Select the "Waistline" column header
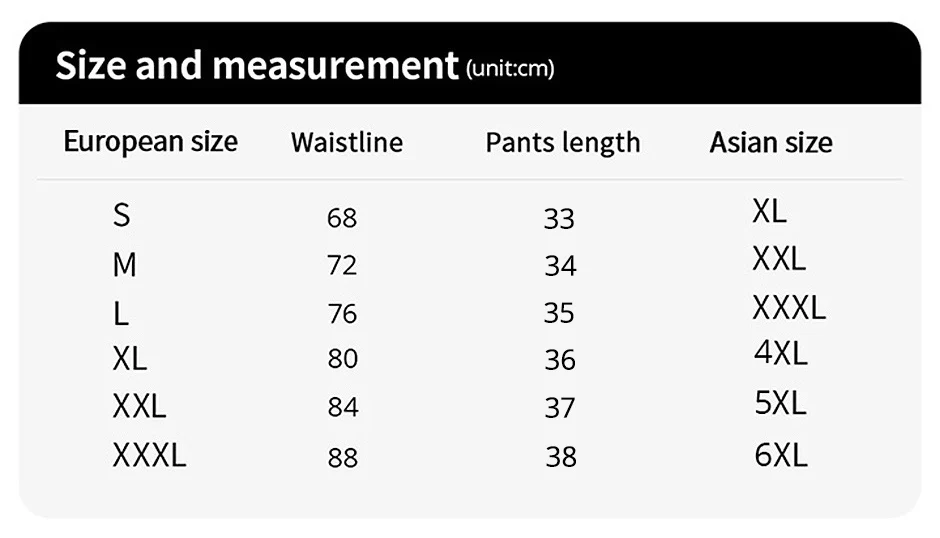Image resolution: width=940 pixels, height=538 pixels. [x=347, y=142]
